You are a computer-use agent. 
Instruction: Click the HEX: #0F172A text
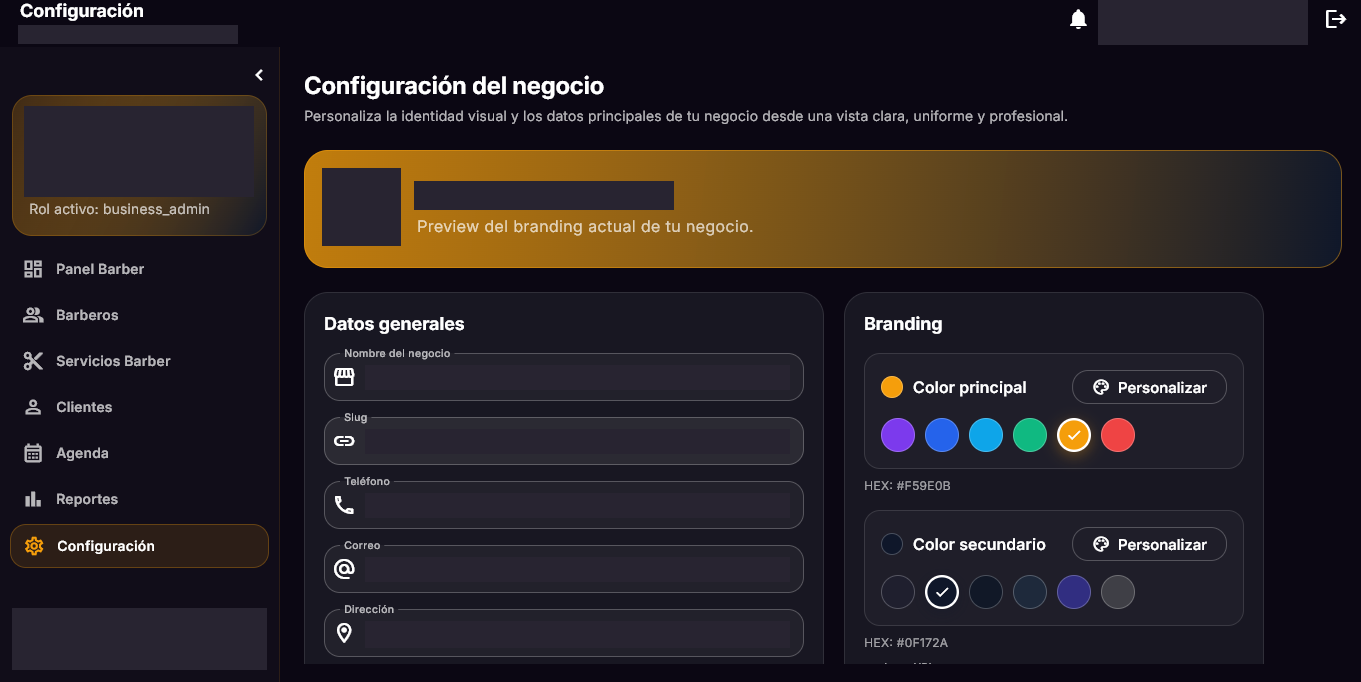point(906,643)
